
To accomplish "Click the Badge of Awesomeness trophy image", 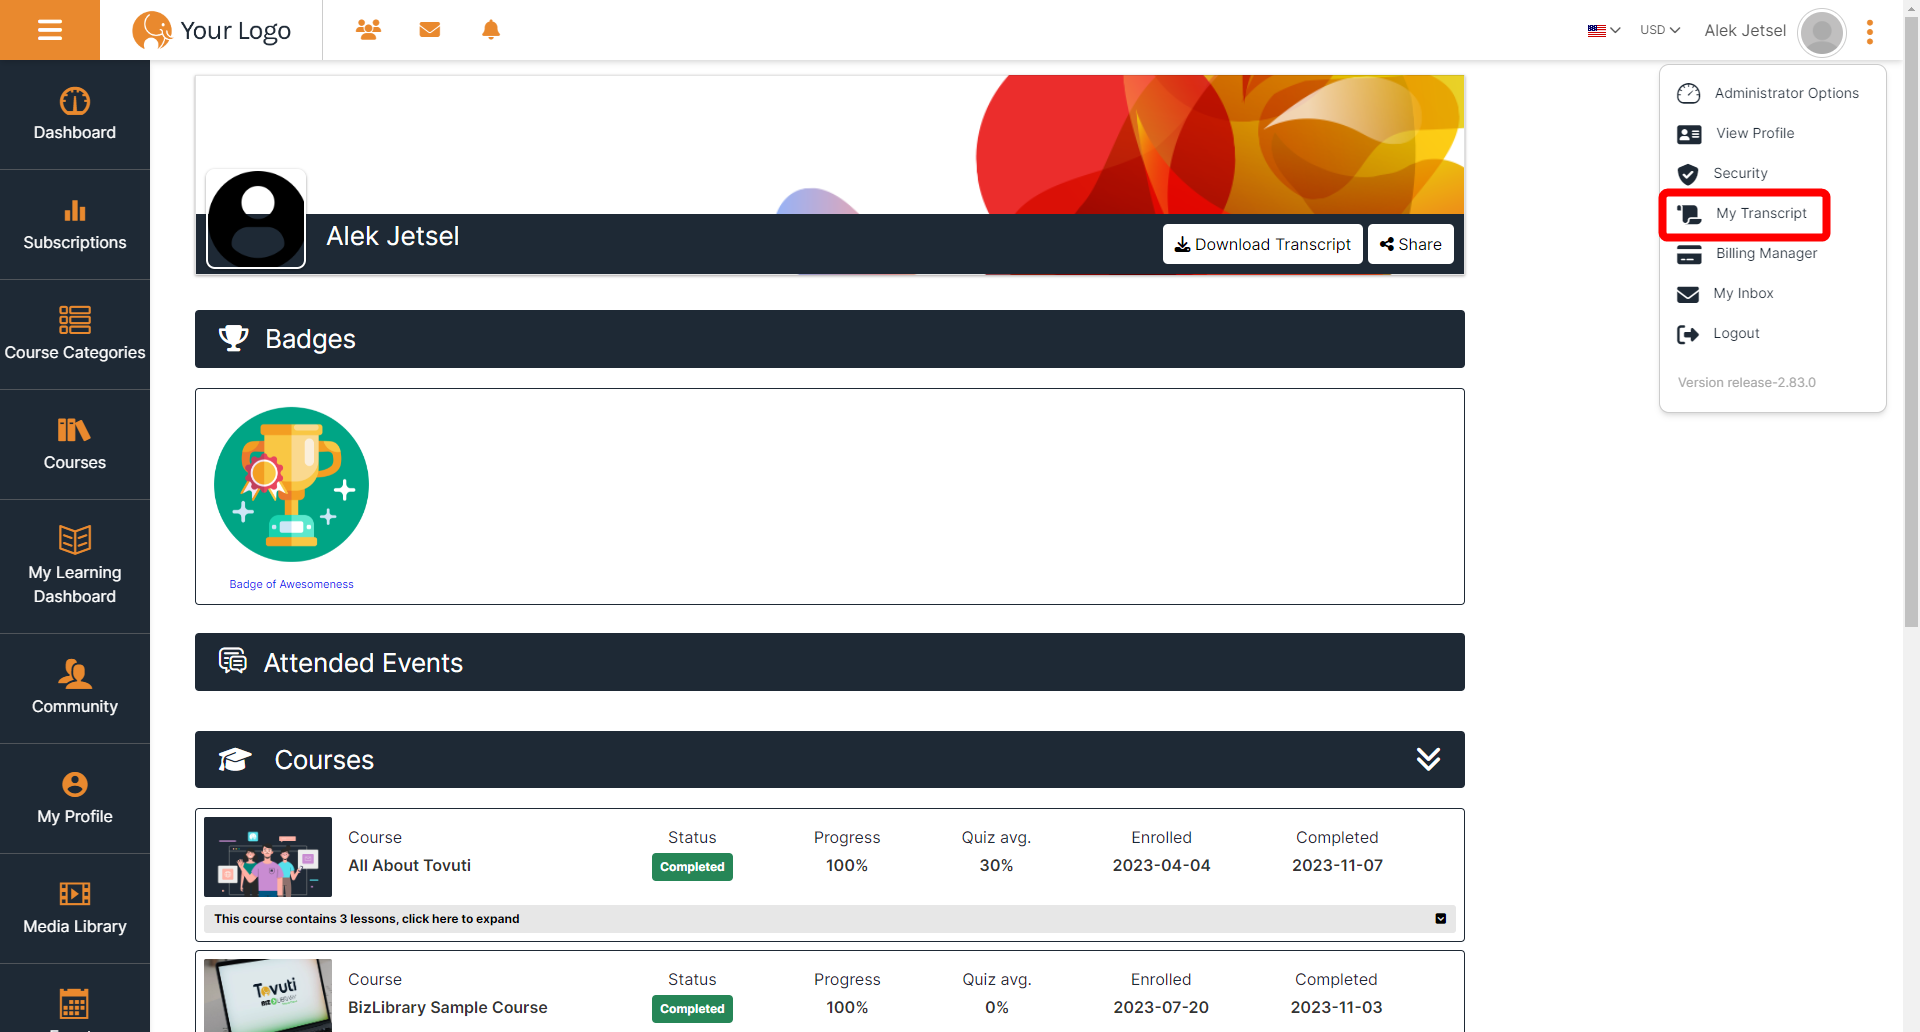I will [x=291, y=484].
